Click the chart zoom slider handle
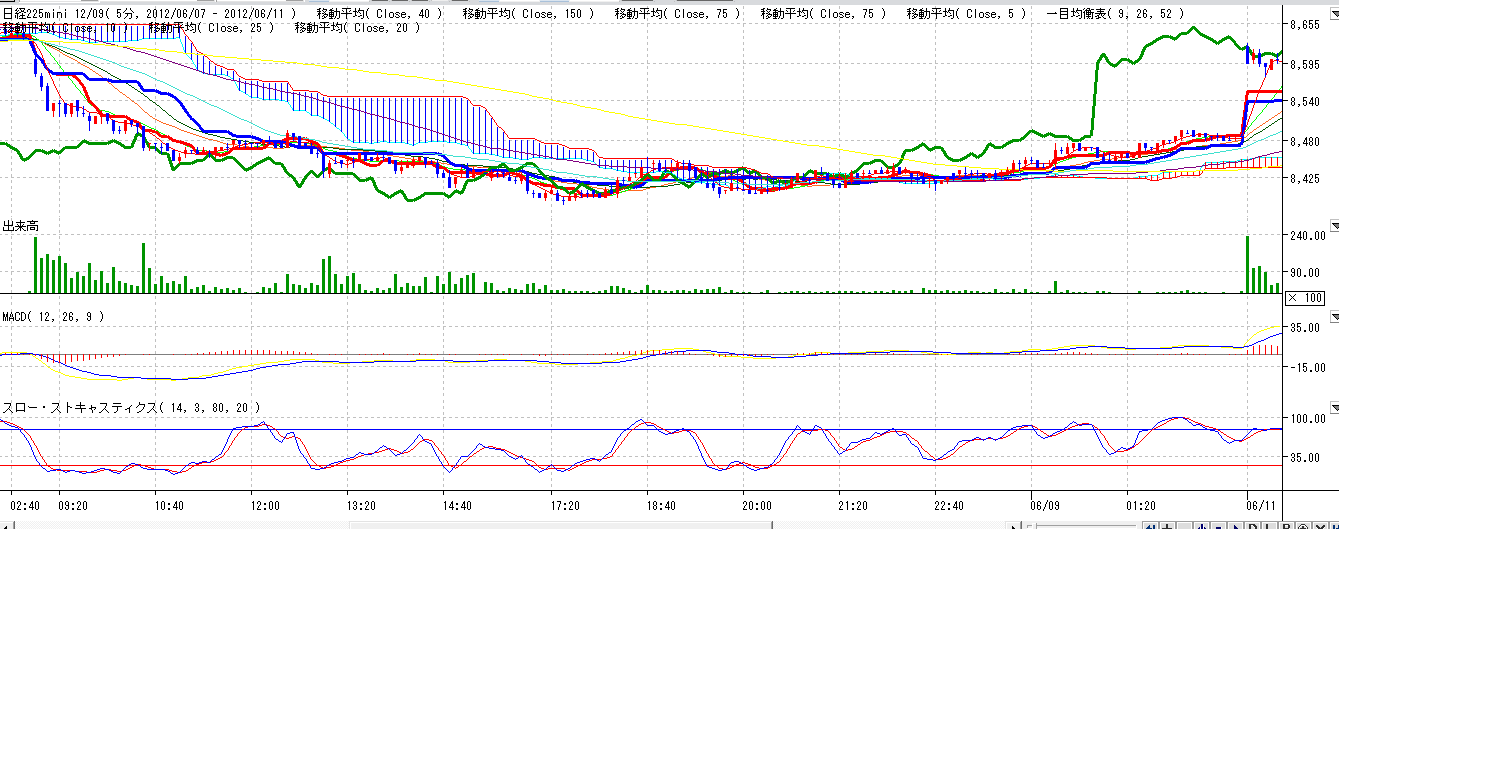The width and height of the screenshot is (1492, 768). tap(1031, 527)
